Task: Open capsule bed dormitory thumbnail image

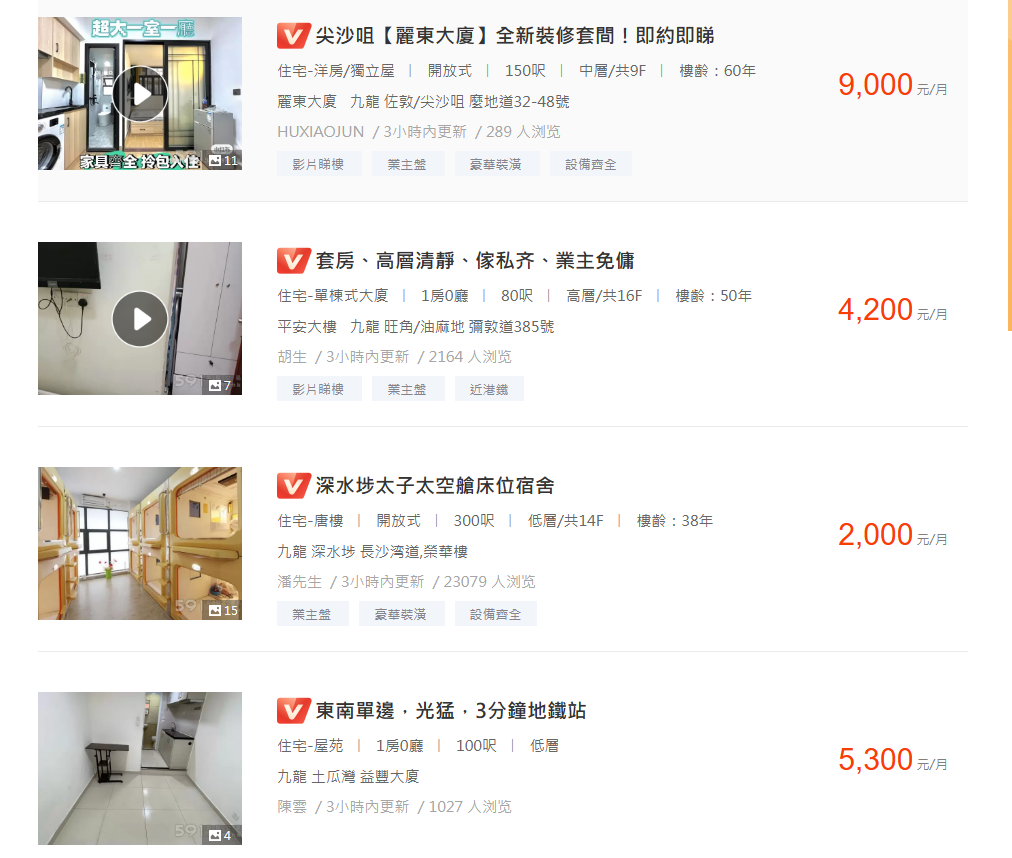Action: tap(140, 544)
